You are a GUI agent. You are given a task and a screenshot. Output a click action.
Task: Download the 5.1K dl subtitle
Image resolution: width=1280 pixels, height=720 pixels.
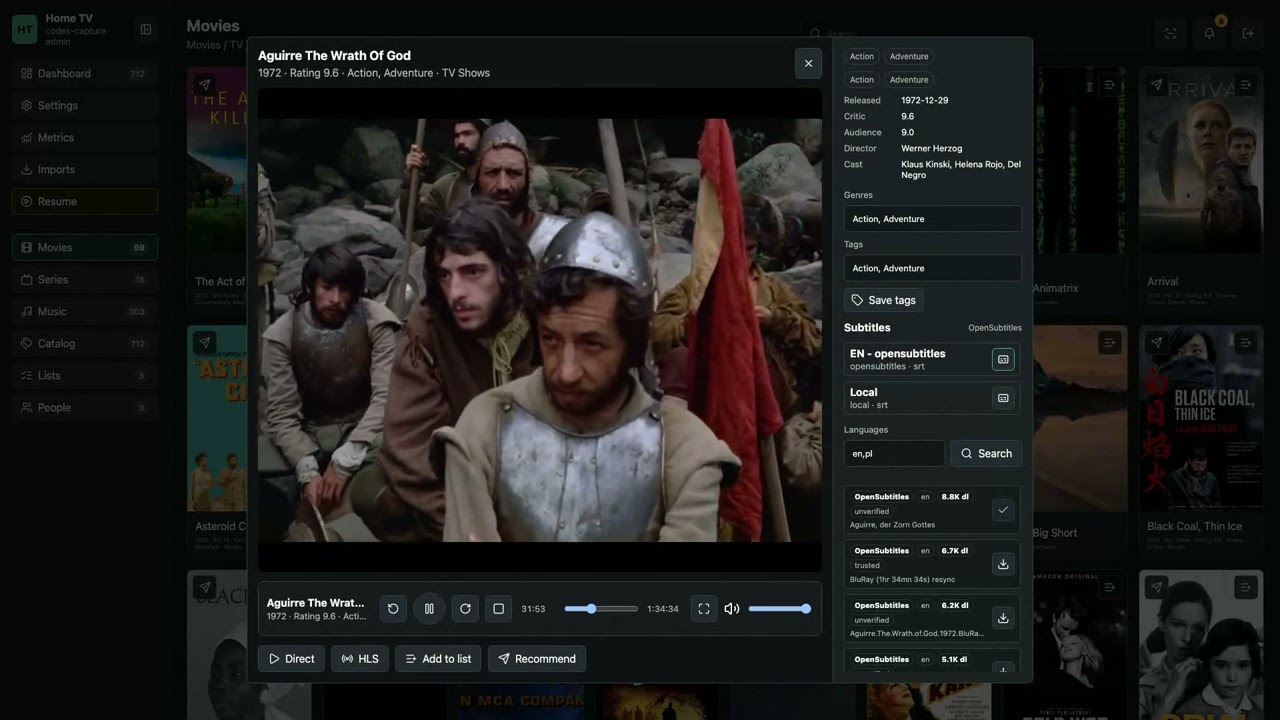point(1003,668)
